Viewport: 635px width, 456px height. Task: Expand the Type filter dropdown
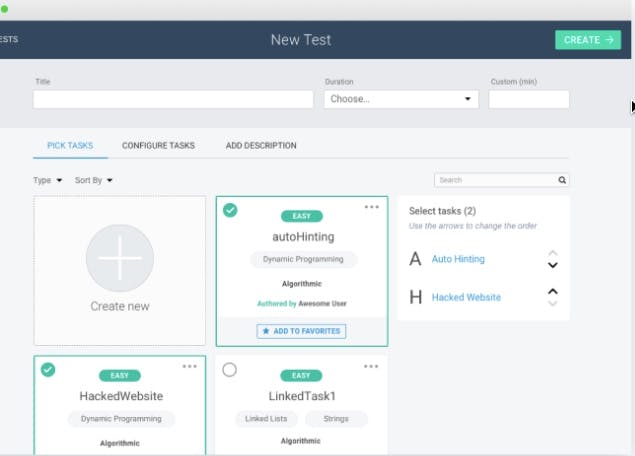coord(47,180)
